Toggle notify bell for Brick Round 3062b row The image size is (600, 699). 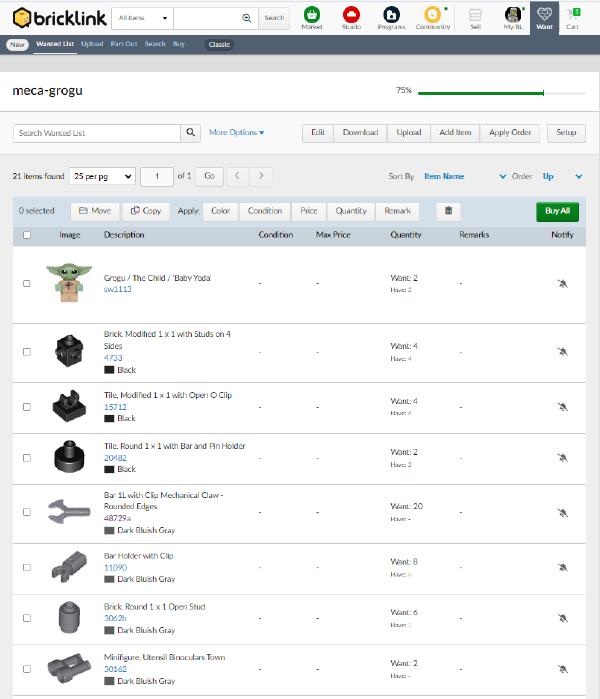point(563,618)
